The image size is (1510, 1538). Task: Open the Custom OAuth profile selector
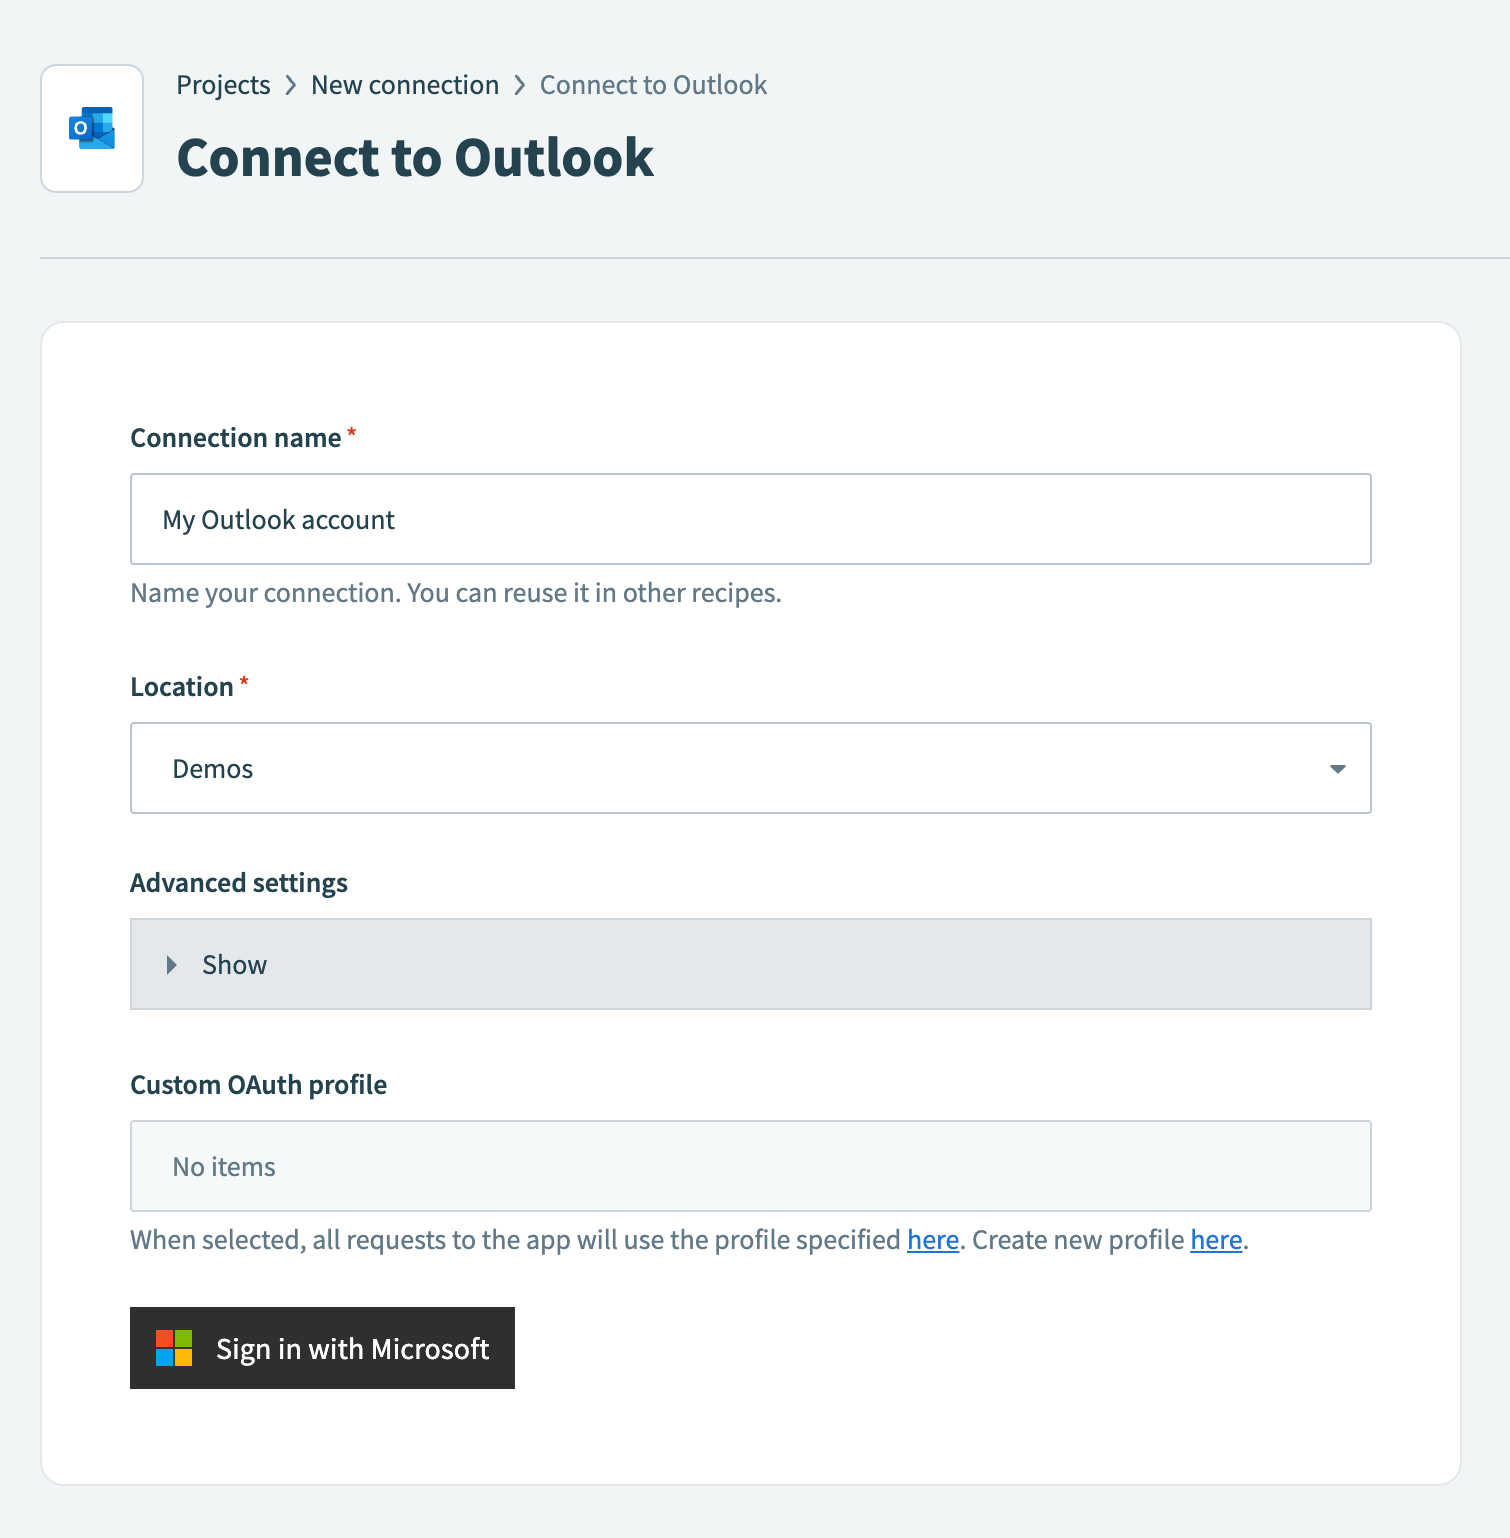(750, 1166)
